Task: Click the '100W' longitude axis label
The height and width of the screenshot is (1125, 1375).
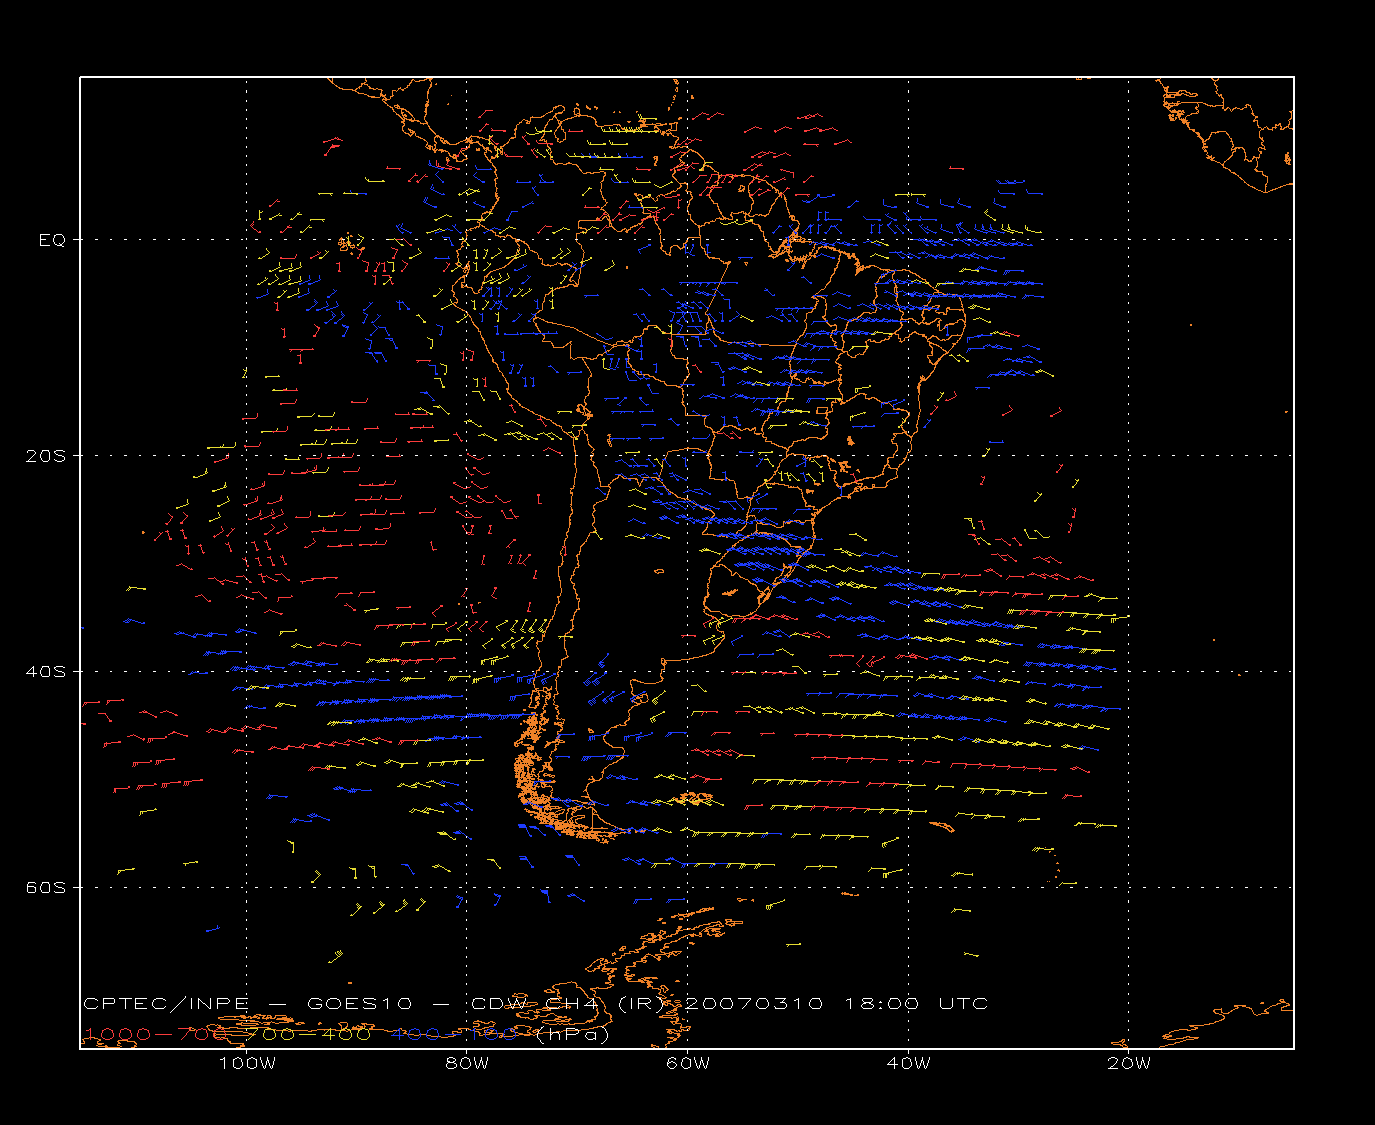Action: 247,1063
